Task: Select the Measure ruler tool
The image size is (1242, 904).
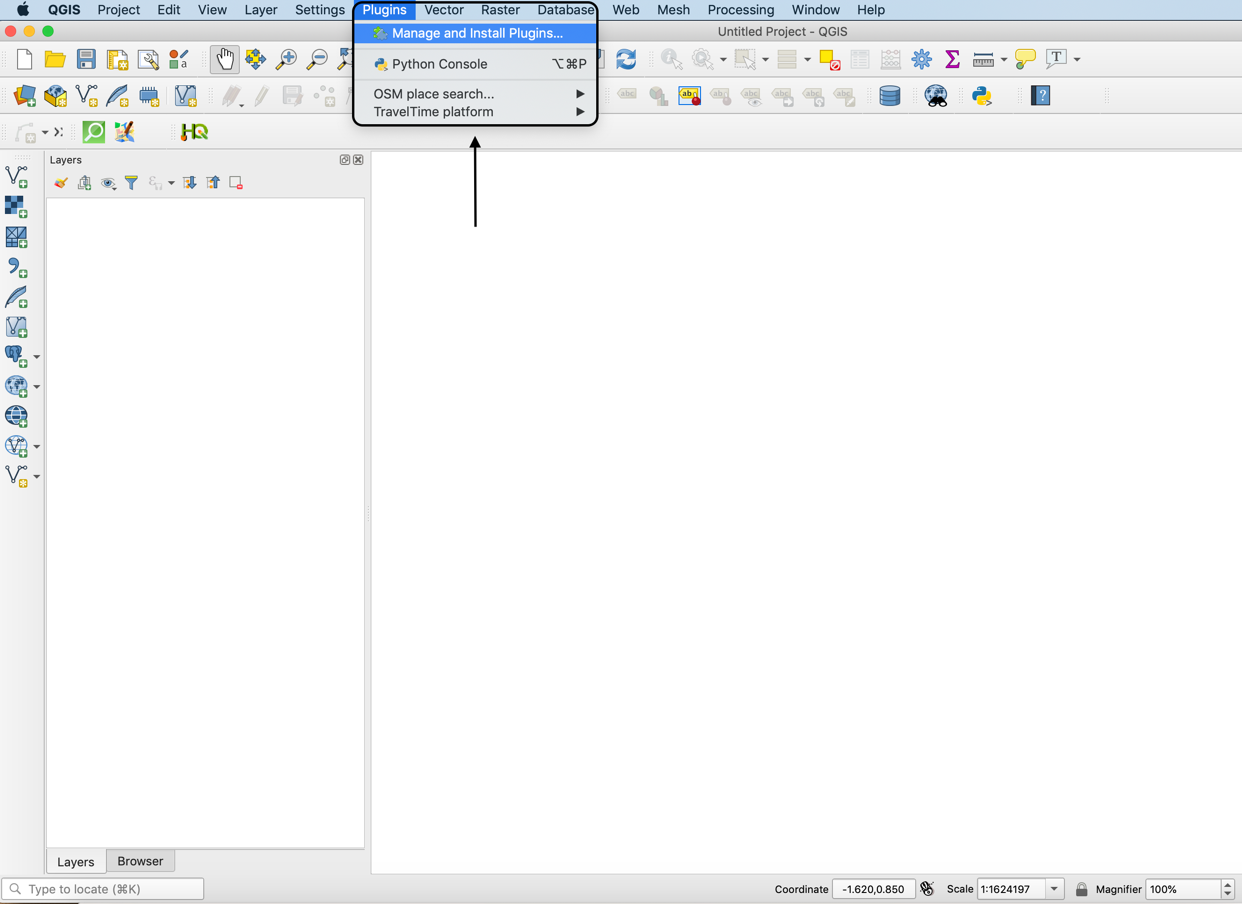Action: (984, 60)
